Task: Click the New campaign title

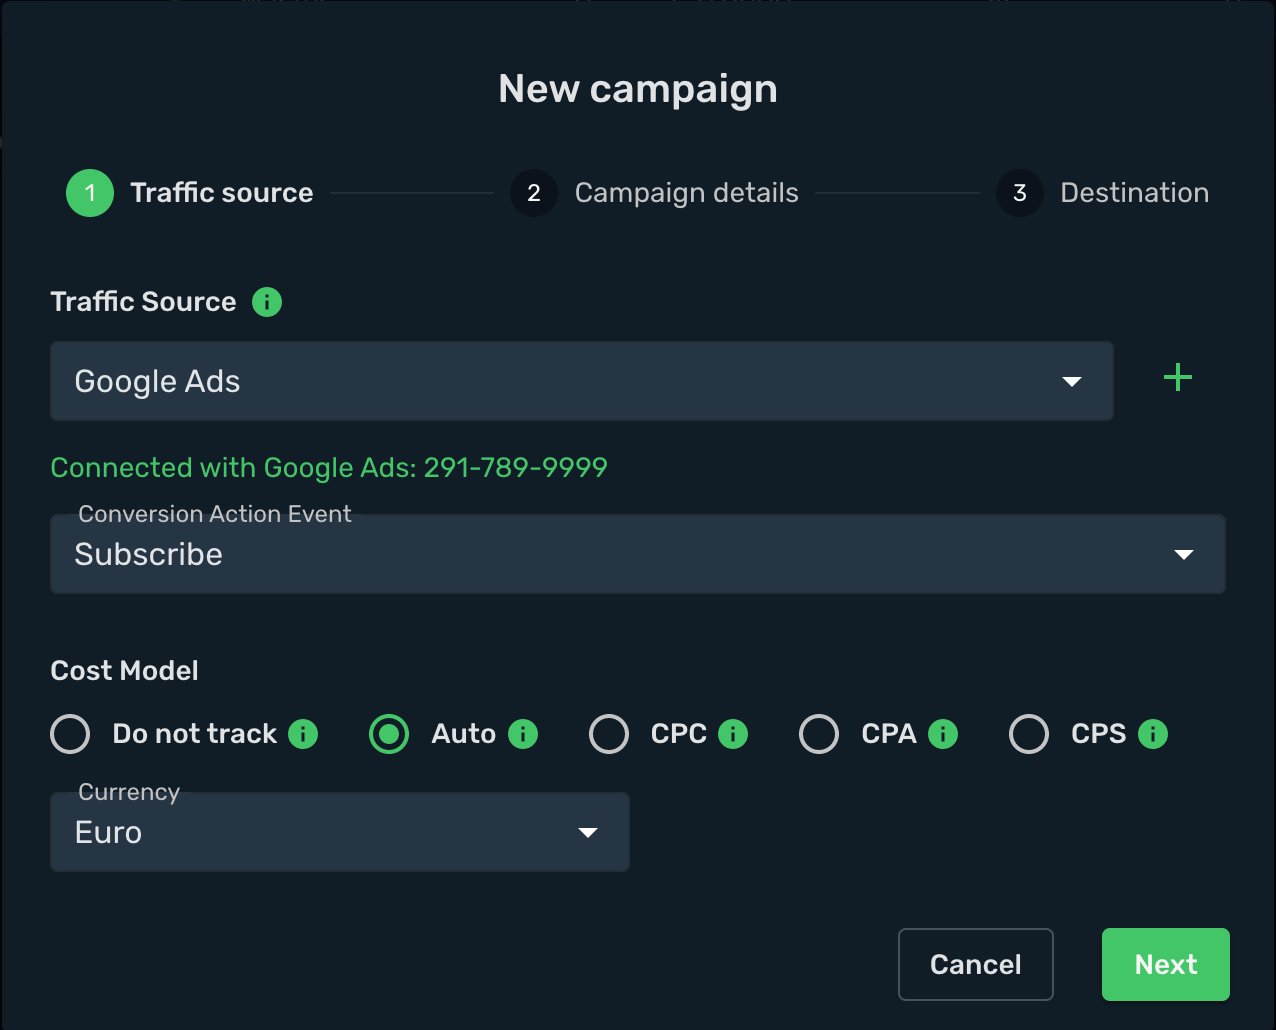Action: coord(638,89)
